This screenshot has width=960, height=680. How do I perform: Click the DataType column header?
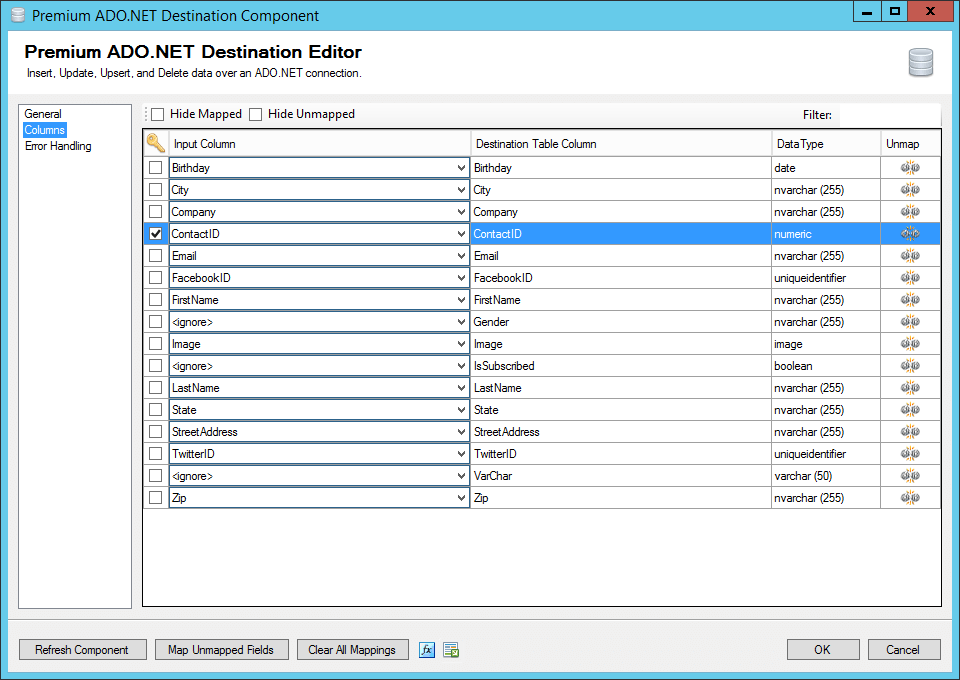click(x=826, y=144)
